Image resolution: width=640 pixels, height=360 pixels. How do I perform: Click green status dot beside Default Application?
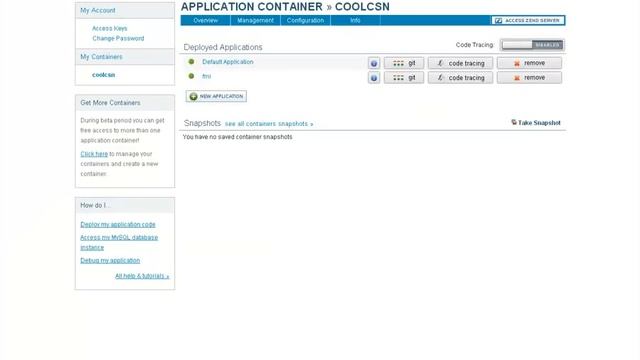(191, 62)
